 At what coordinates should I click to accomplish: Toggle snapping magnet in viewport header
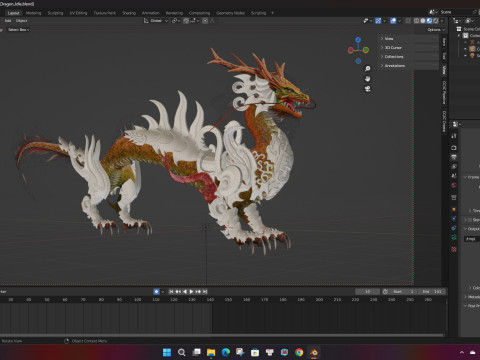tap(186, 21)
